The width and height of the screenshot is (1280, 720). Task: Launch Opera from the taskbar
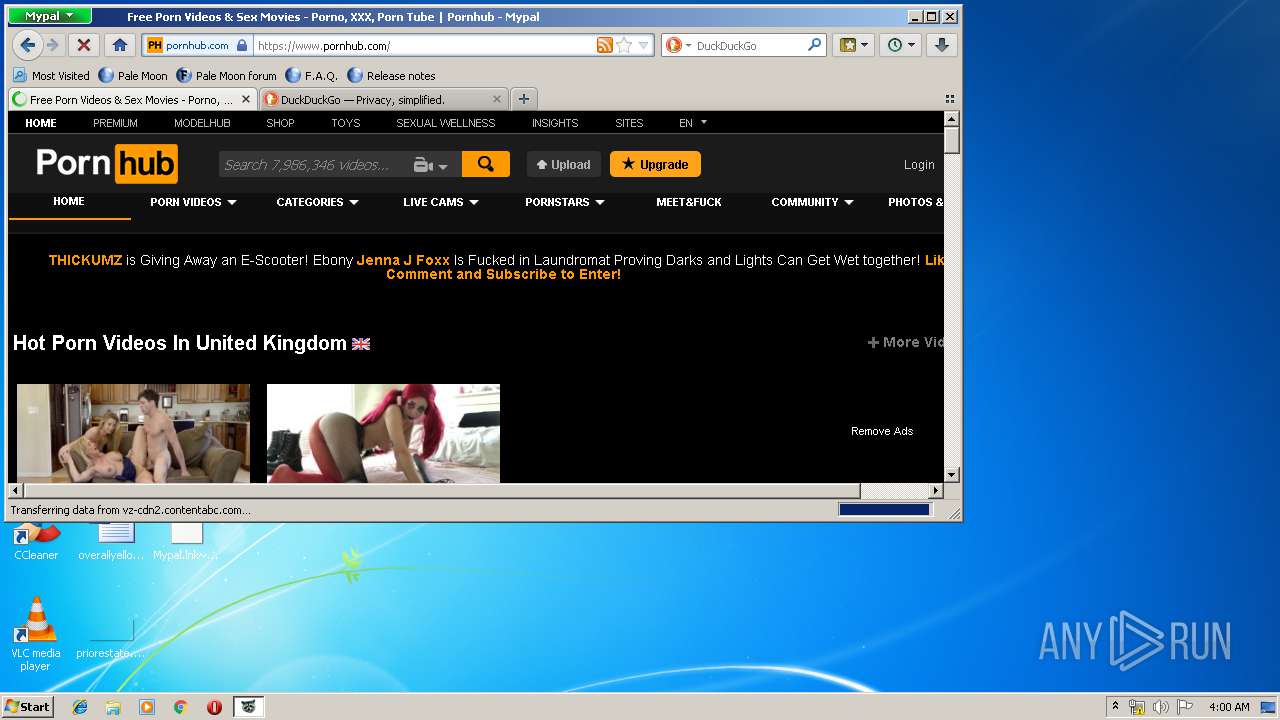point(214,707)
